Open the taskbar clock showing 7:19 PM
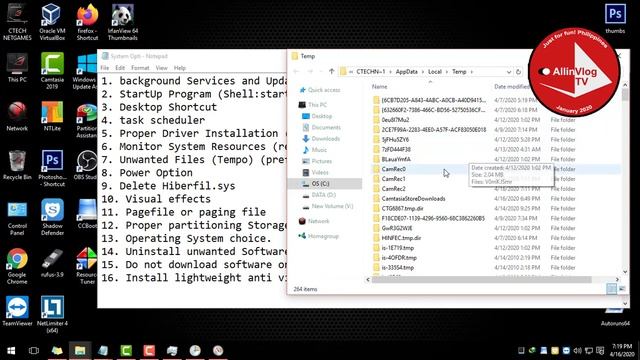Viewport: 640px width, 360px height. pos(622,351)
